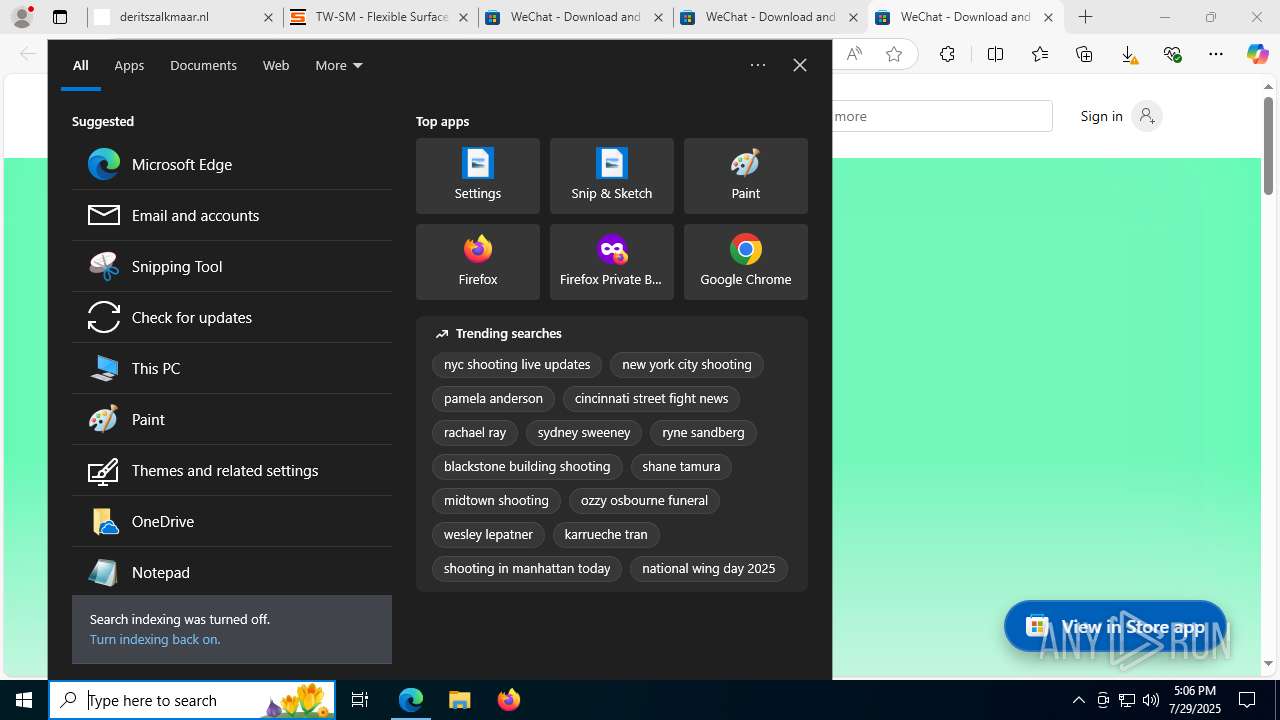Search trending 'ryne sandberg'
This screenshot has width=1280, height=720.
pyautogui.click(x=703, y=433)
